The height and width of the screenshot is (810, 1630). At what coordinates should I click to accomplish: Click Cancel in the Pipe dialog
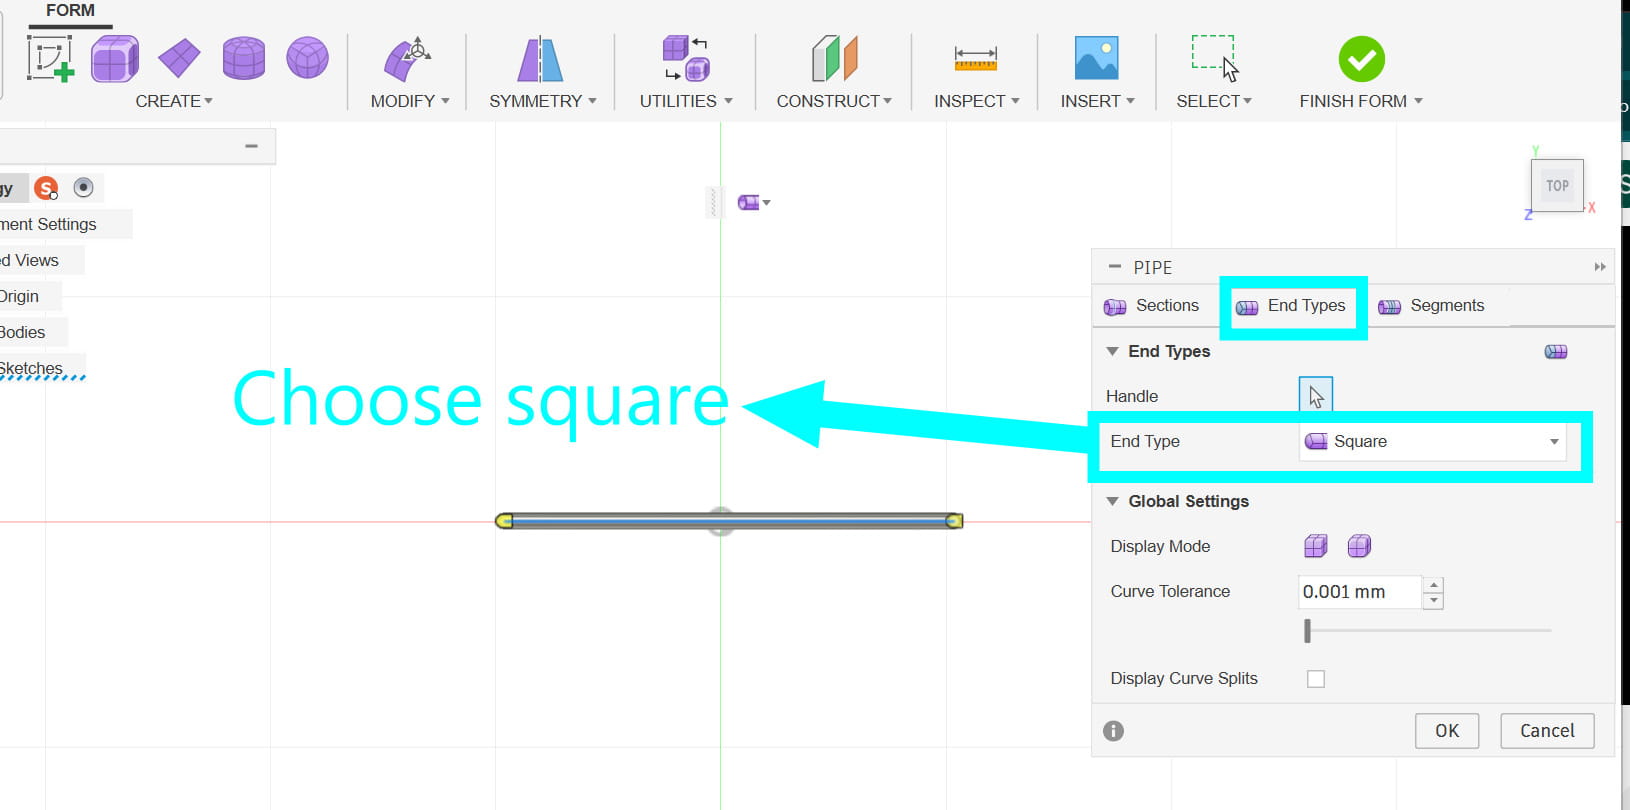1547,731
